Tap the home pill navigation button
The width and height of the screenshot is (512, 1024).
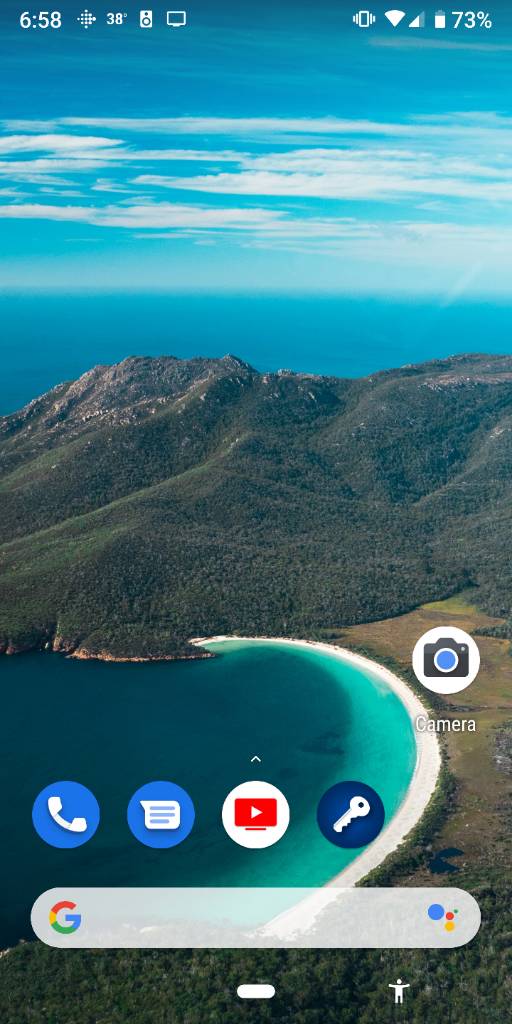pyautogui.click(x=256, y=991)
